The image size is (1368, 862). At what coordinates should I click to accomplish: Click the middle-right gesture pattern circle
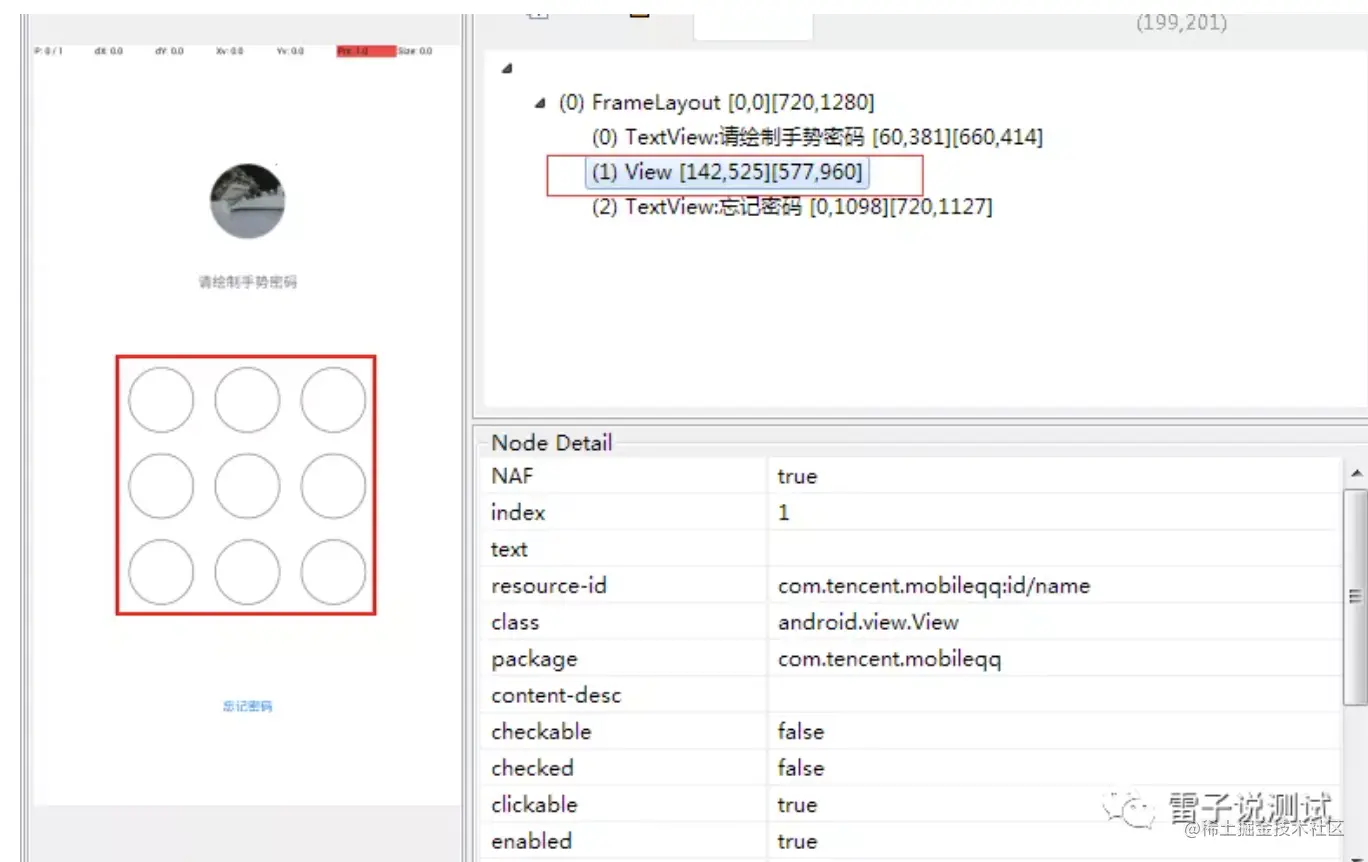pyautogui.click(x=333, y=486)
